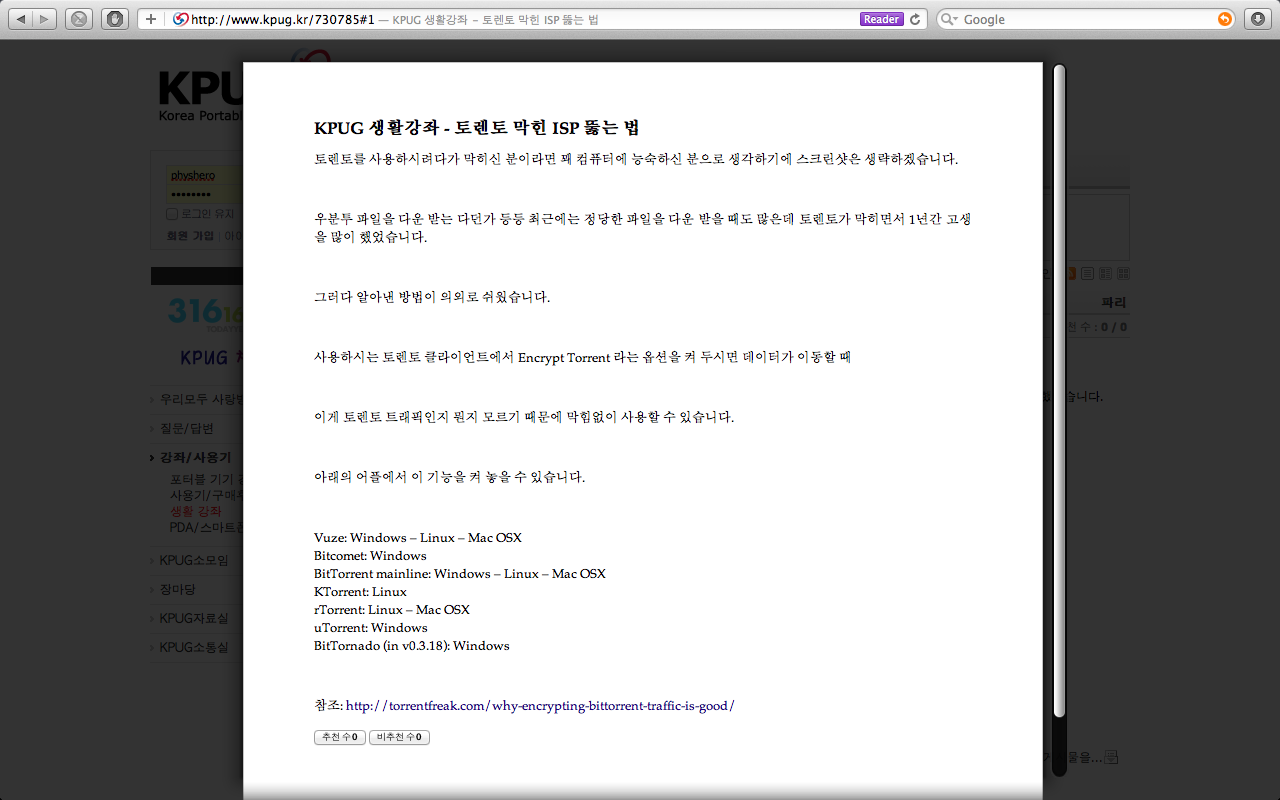Open the Downloads button in toolbar
This screenshot has width=1280, height=800.
point(1258,19)
